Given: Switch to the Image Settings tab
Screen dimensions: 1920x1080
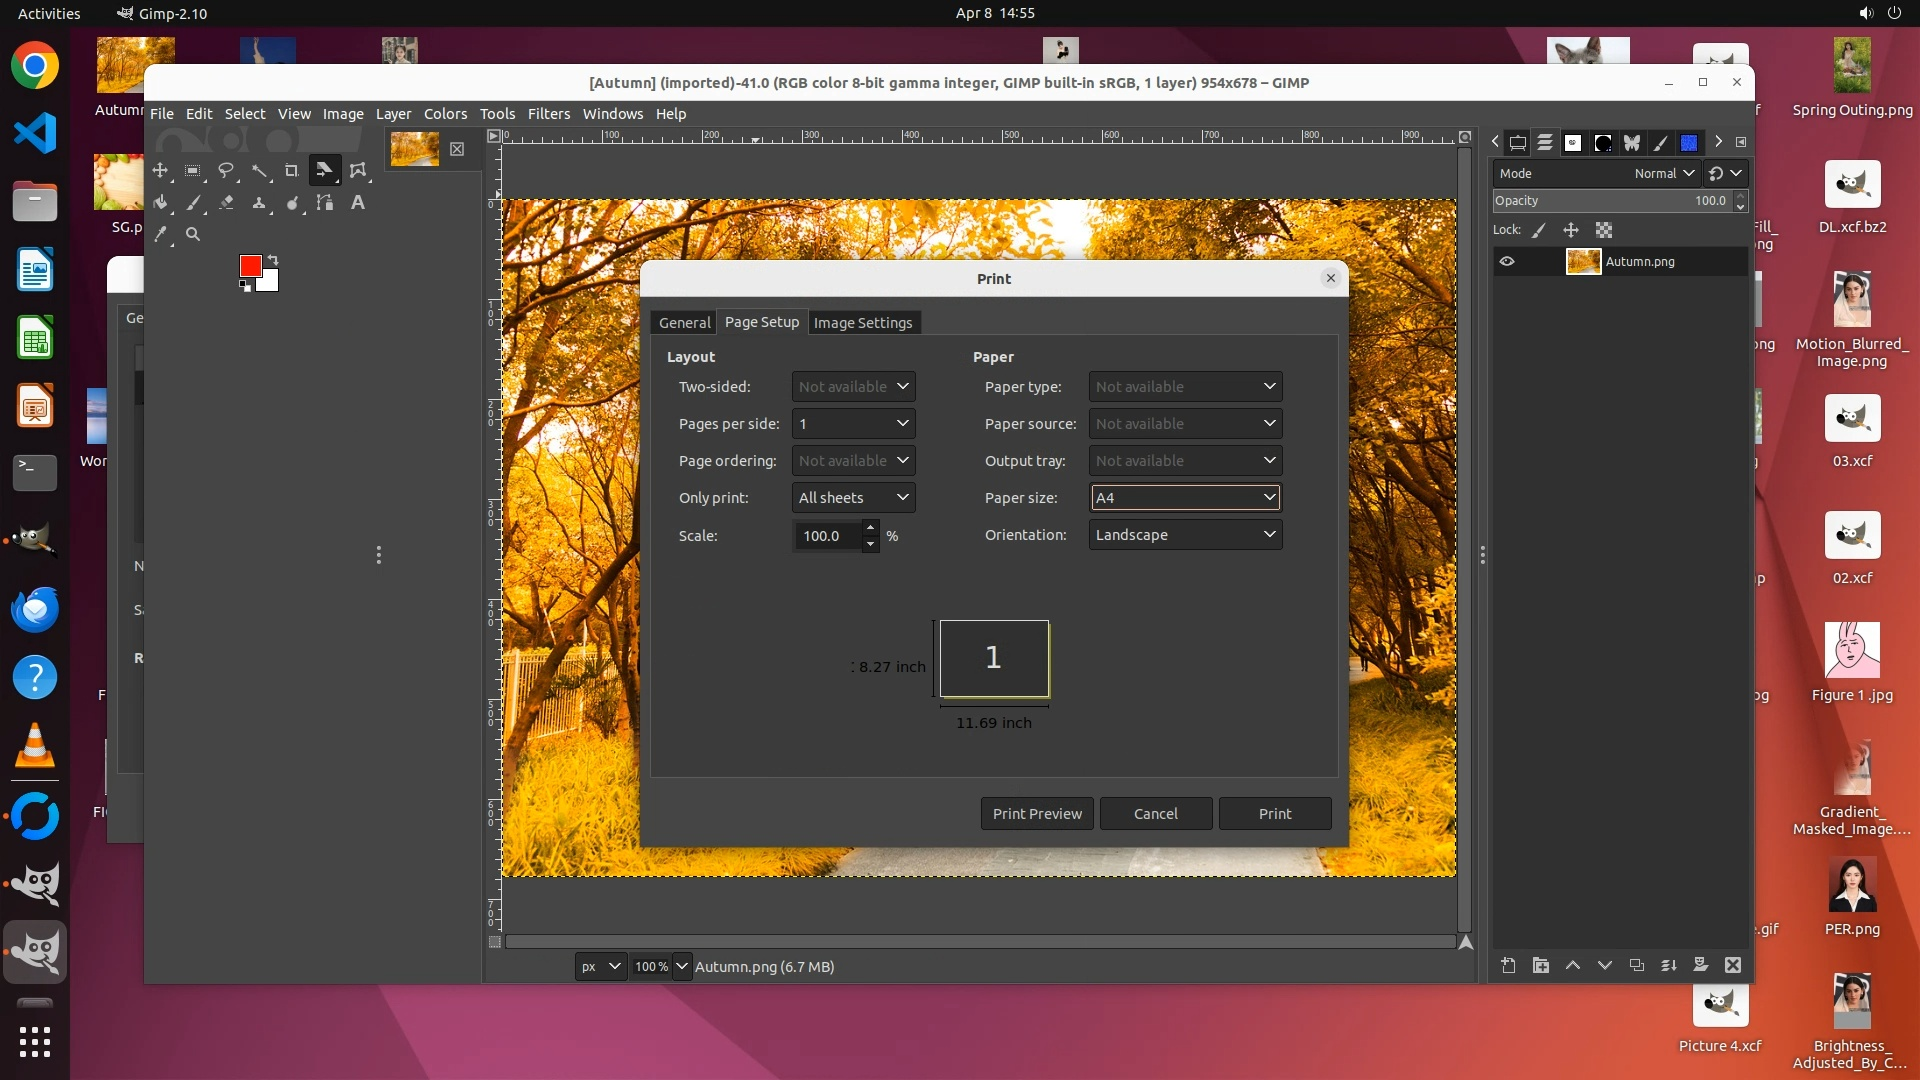Looking at the screenshot, I should click(x=862, y=323).
